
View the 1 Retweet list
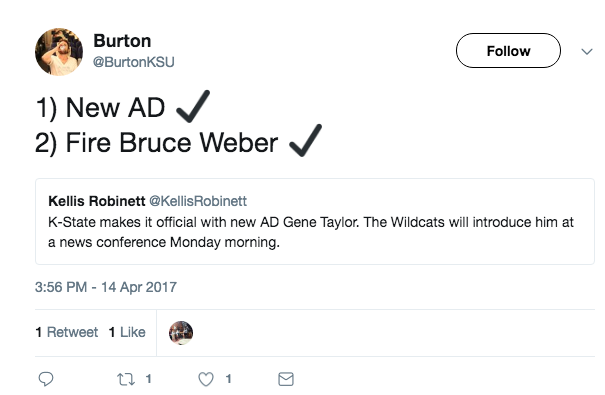pos(66,332)
